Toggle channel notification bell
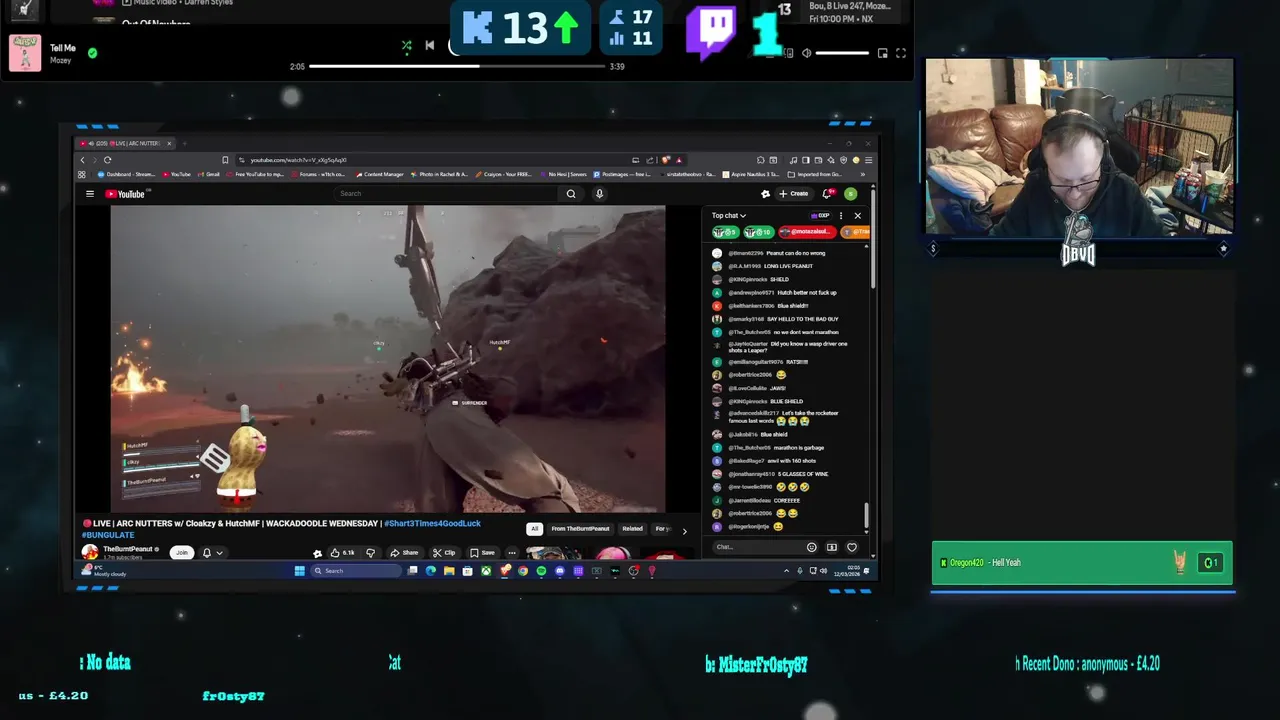 (x=207, y=553)
